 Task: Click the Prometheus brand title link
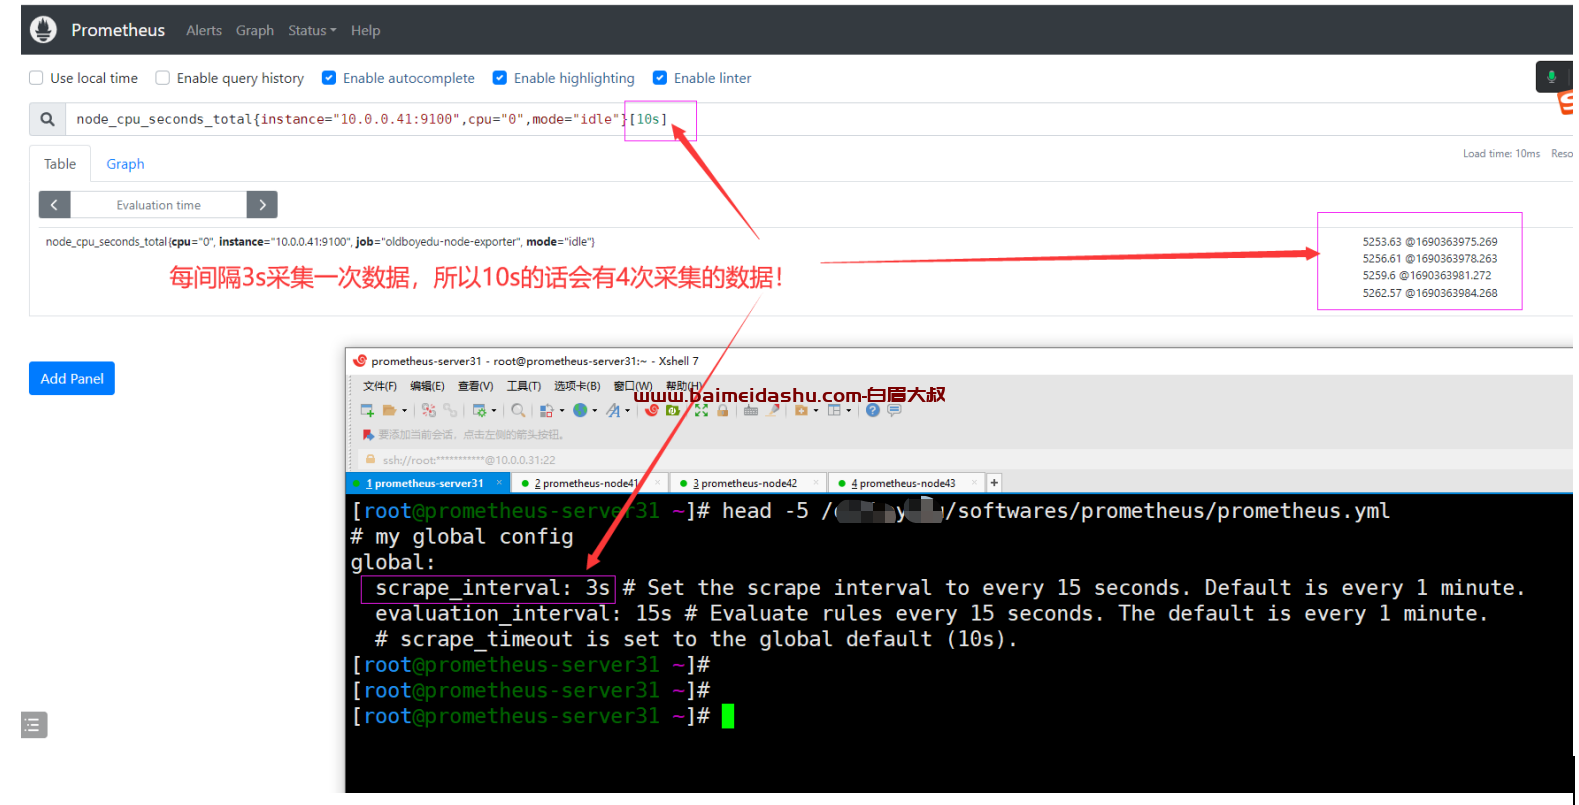pyautogui.click(x=118, y=30)
